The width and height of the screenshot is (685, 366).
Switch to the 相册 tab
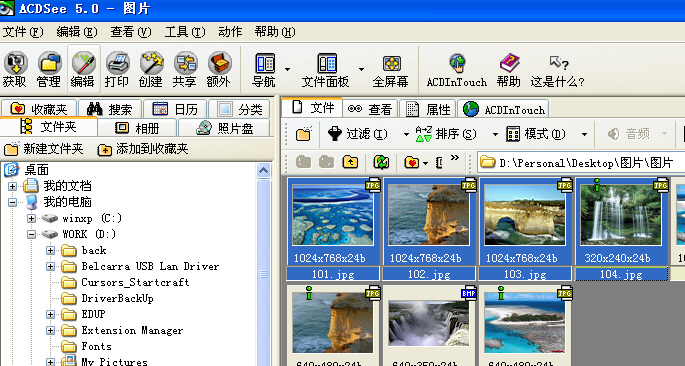pyautogui.click(x=137, y=128)
